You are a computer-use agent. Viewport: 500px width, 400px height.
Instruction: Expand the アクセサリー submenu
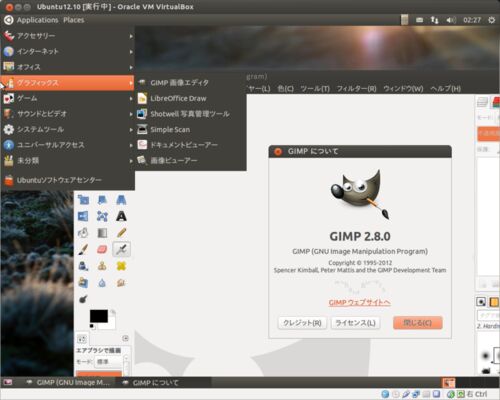[67, 36]
